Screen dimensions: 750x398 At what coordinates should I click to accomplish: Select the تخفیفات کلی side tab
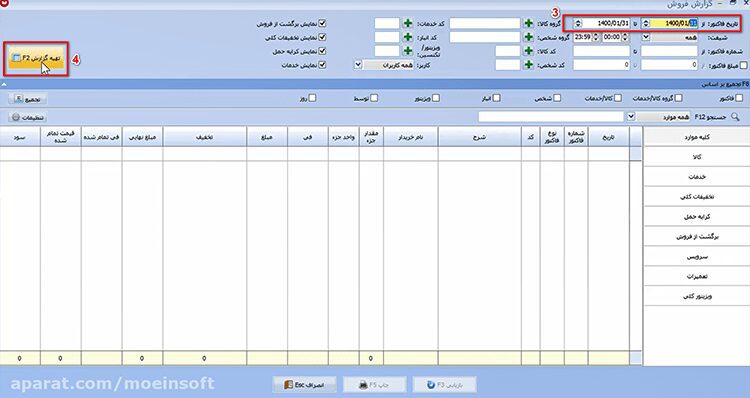[x=697, y=197]
